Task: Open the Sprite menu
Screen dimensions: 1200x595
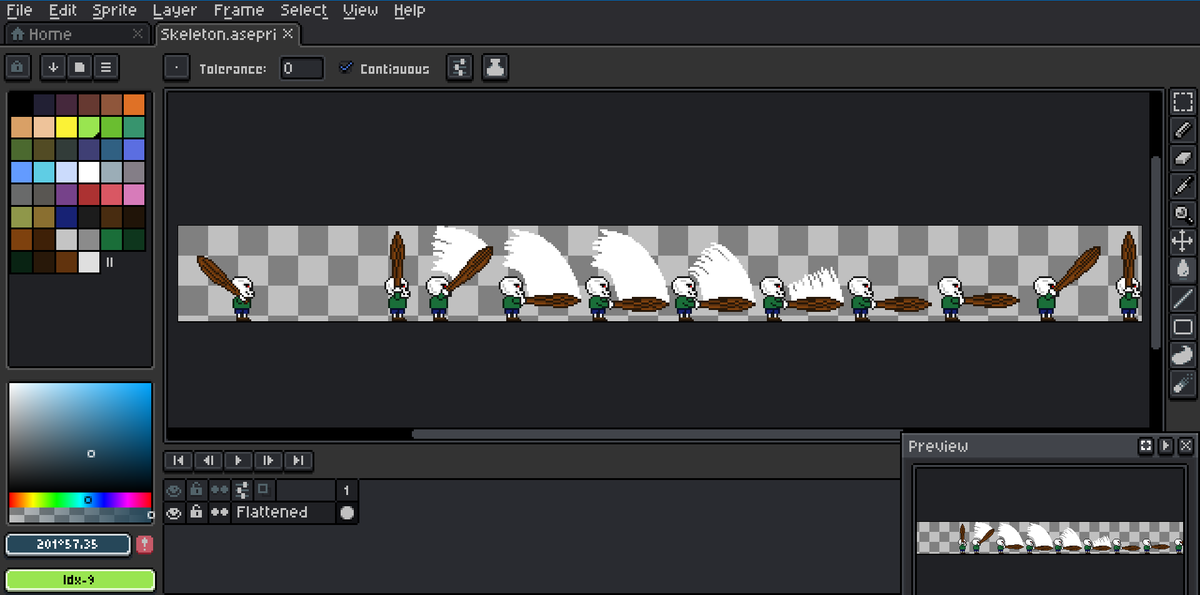Action: click(113, 10)
